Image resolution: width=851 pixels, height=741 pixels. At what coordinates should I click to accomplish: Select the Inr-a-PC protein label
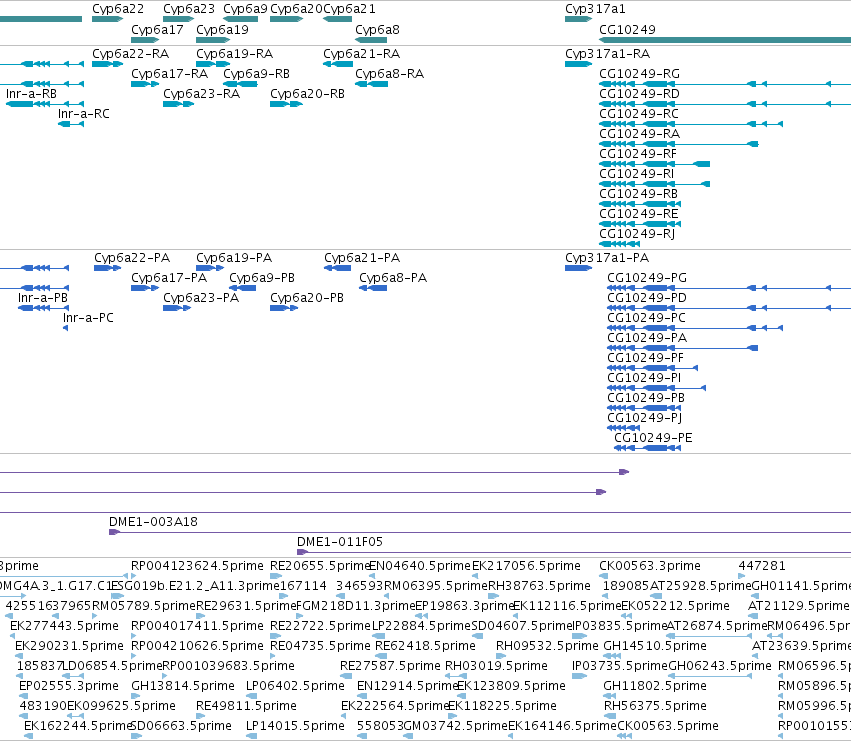(x=88, y=318)
